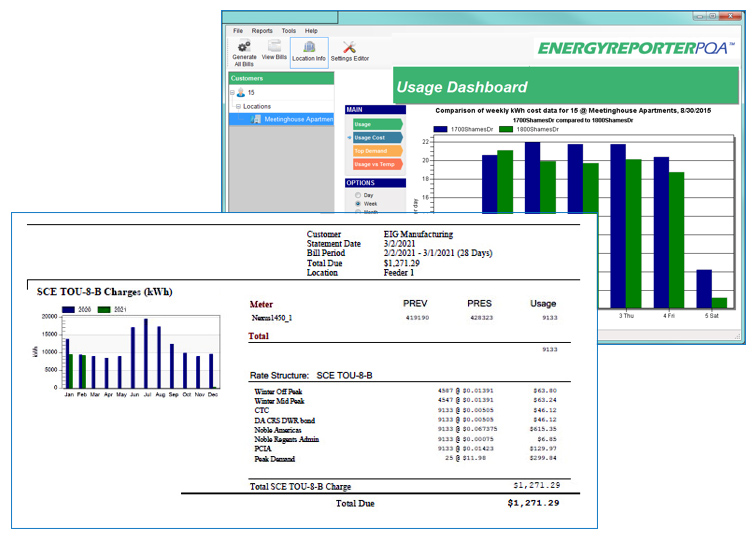
Task: Click the PREV column header
Action: pyautogui.click(x=415, y=303)
